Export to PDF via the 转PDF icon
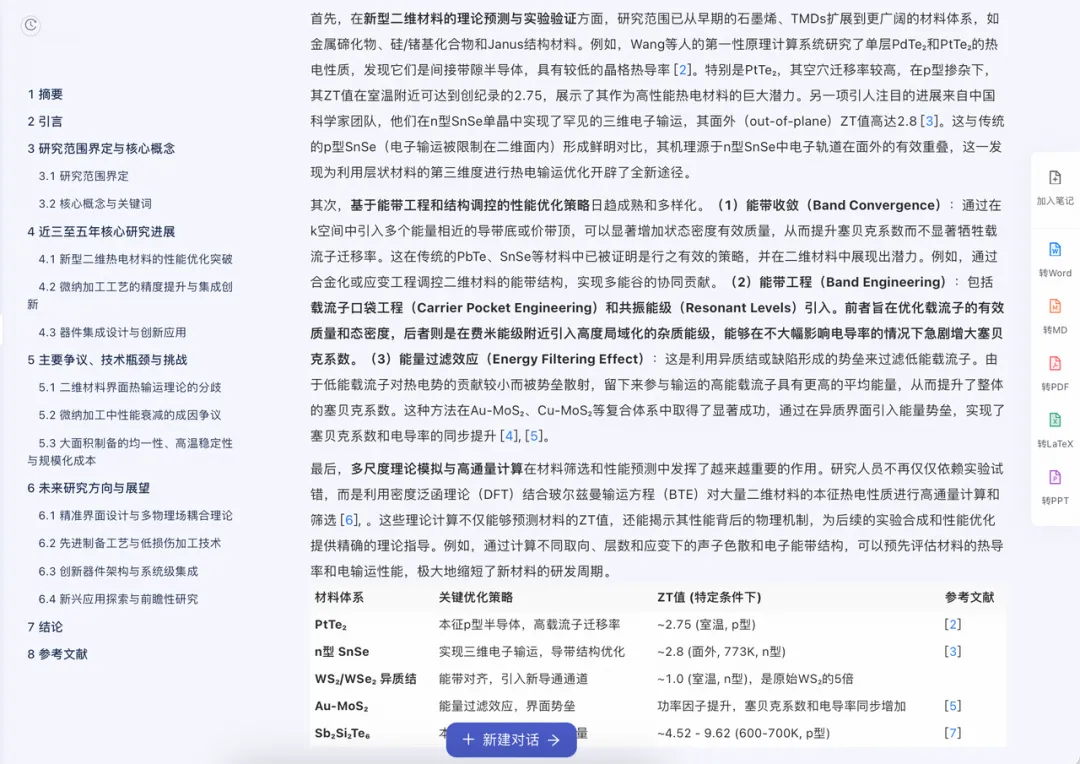Viewport: 1080px width, 764px height. tap(1055, 374)
